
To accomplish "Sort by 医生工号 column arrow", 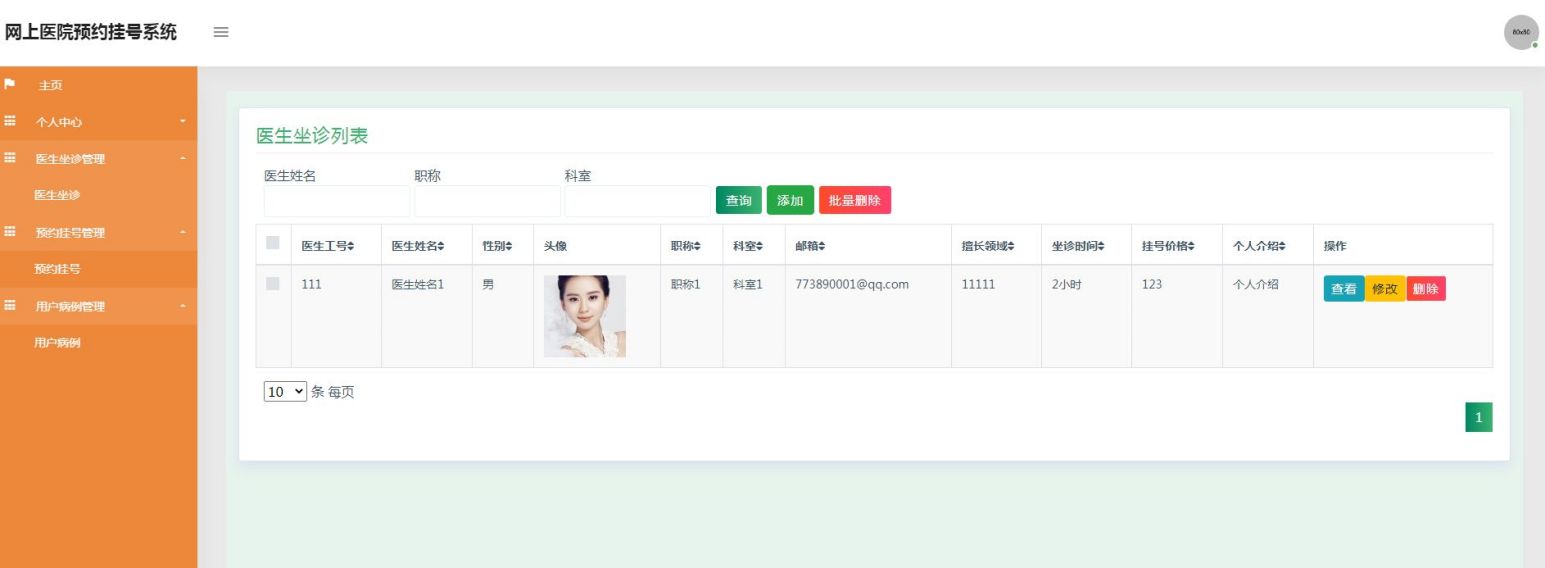I will coord(350,246).
